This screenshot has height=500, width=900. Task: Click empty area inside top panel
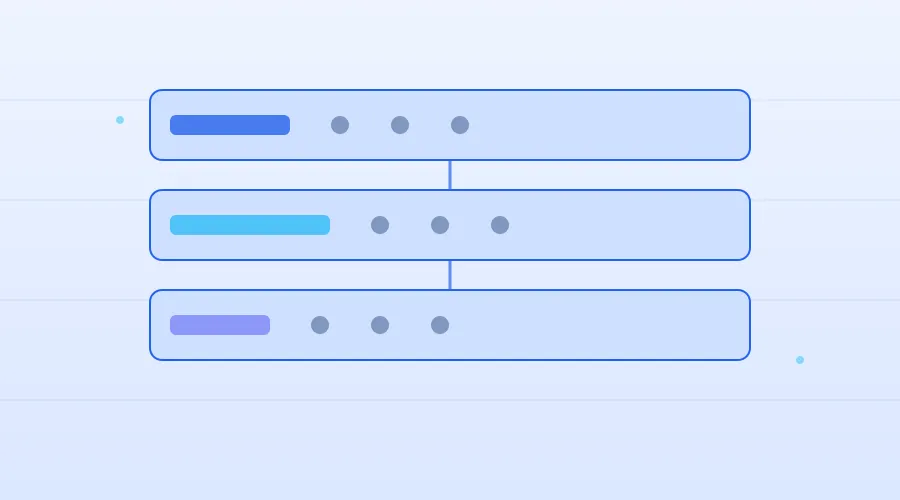608,125
